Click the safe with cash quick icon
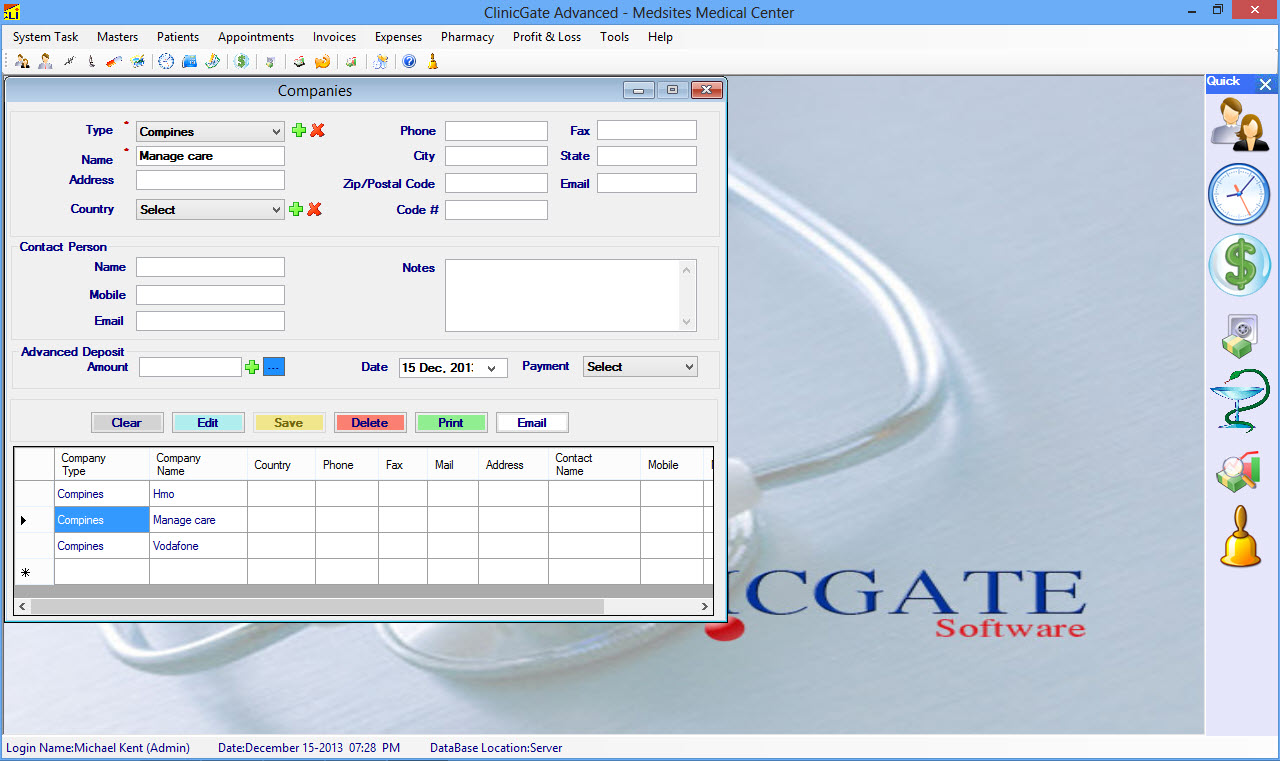 (x=1239, y=335)
